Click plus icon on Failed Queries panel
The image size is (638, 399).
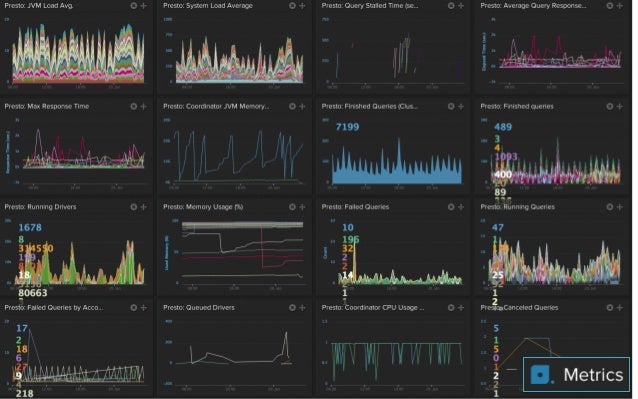pos(461,207)
